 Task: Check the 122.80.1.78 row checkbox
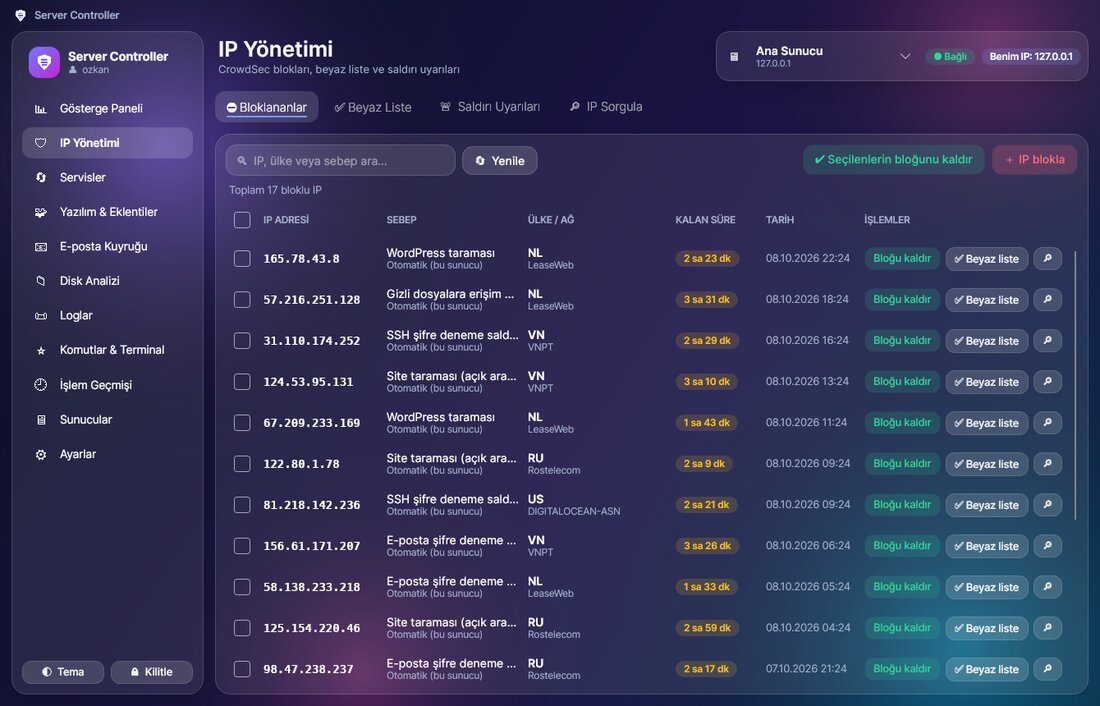(x=242, y=464)
